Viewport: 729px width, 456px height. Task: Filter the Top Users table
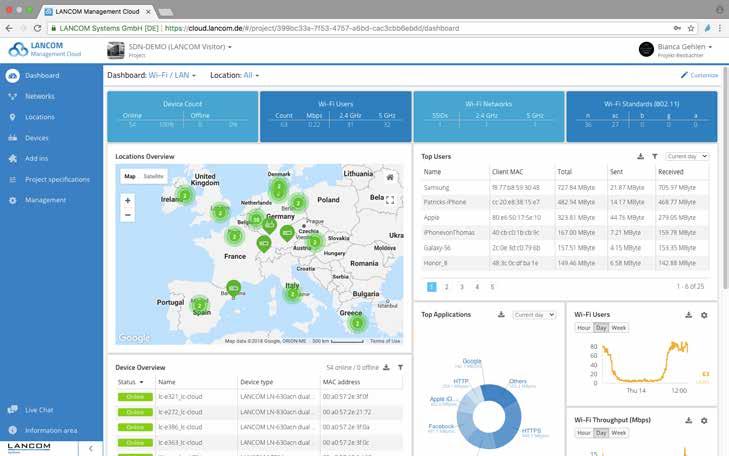tap(655, 156)
